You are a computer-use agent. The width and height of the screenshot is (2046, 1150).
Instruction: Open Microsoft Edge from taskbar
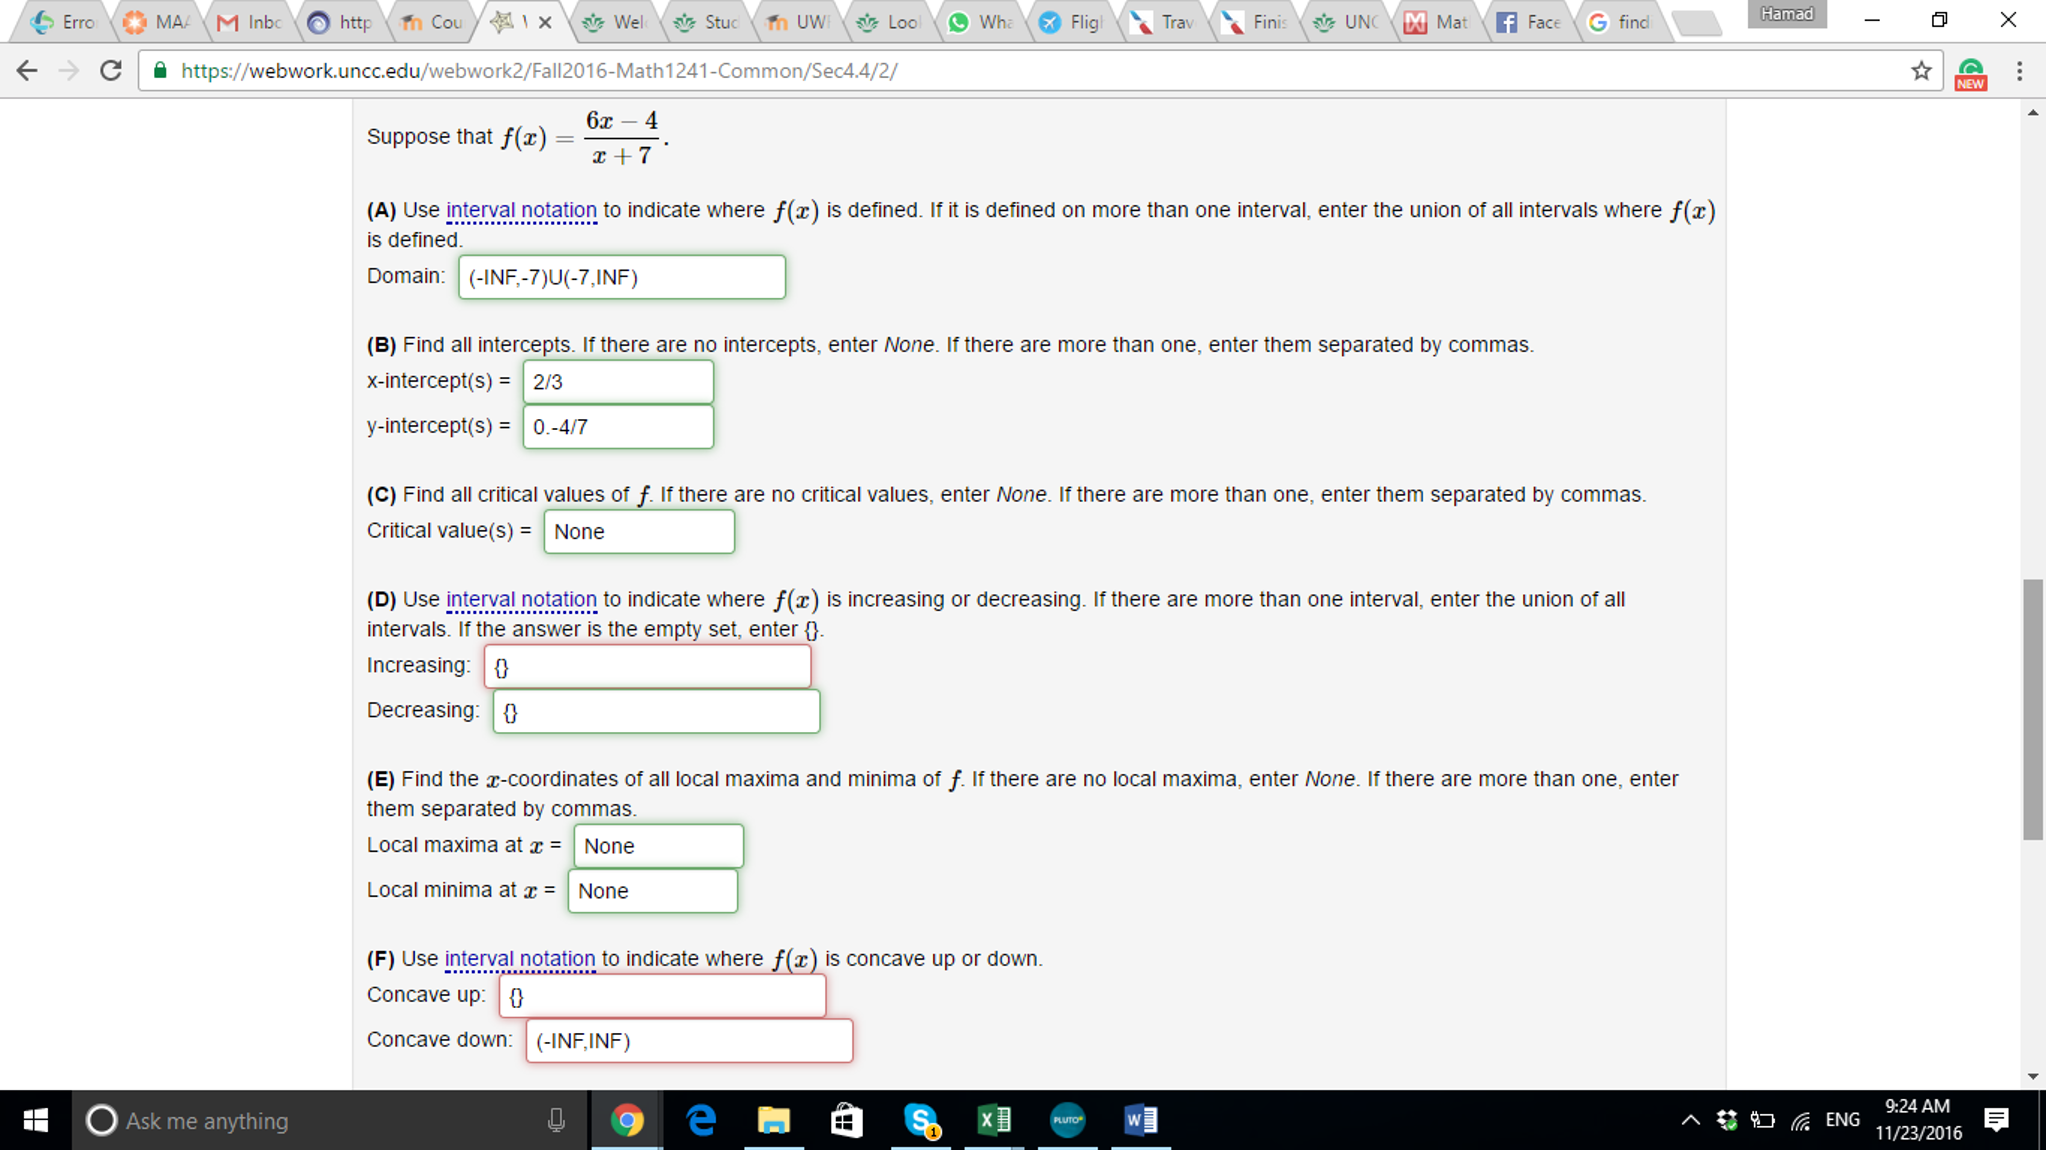tap(701, 1120)
